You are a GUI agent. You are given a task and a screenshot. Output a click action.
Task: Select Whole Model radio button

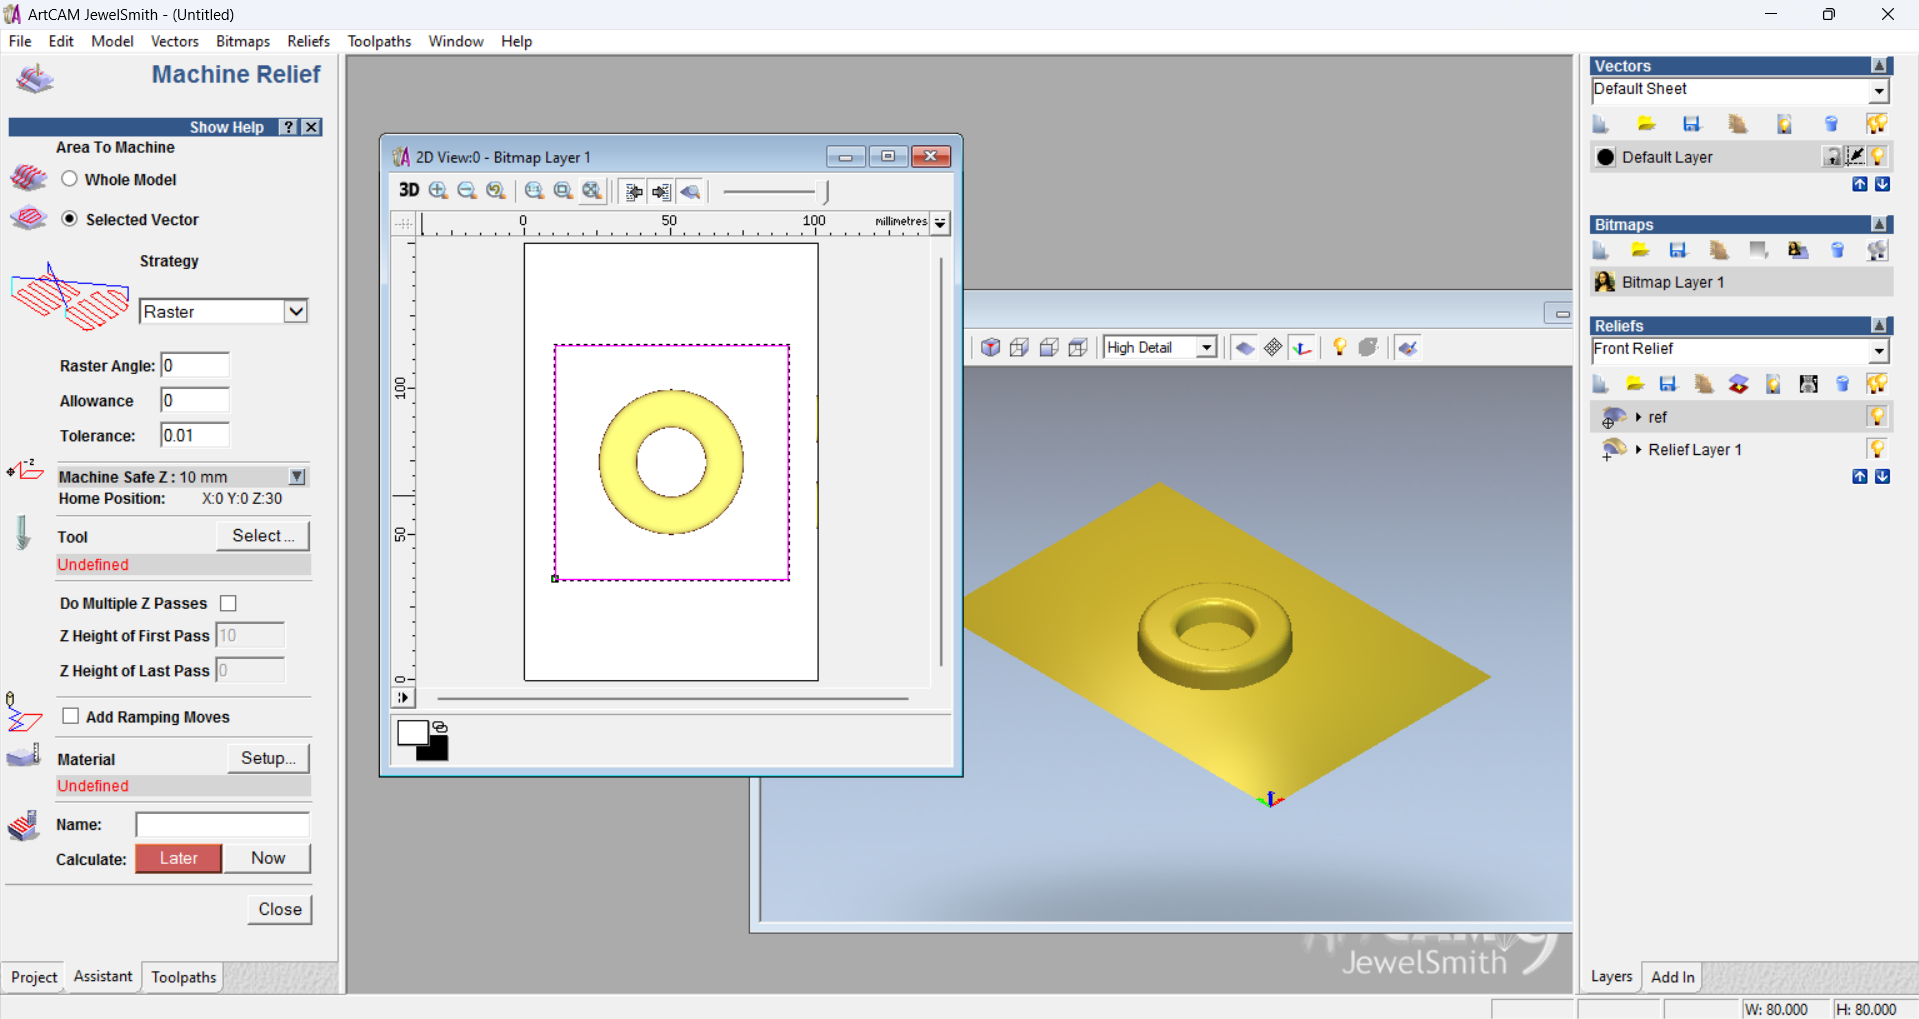coord(69,179)
